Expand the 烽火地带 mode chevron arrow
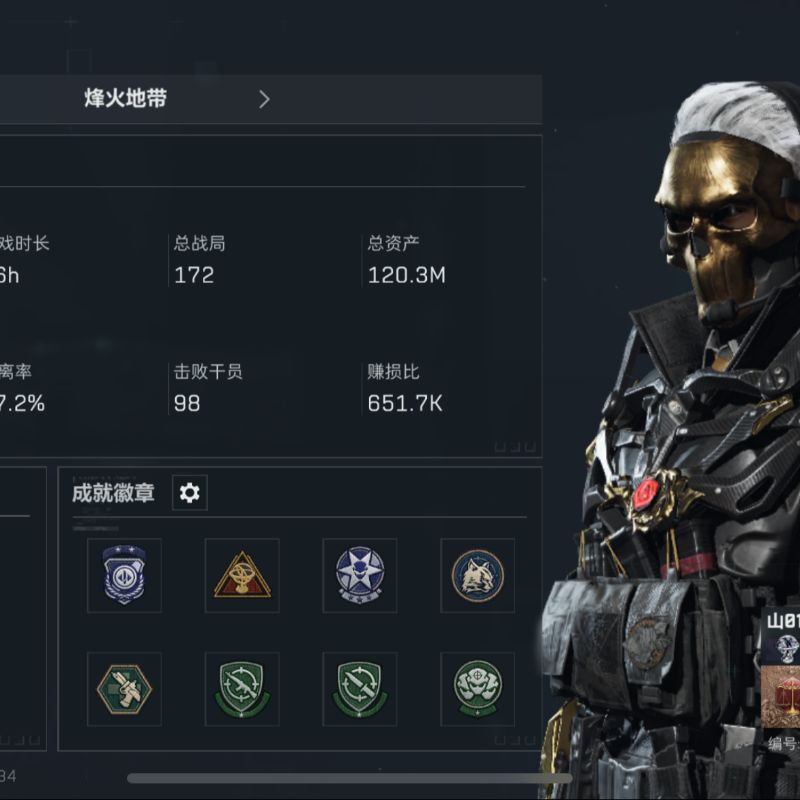Viewport: 800px width, 800px height. point(264,99)
